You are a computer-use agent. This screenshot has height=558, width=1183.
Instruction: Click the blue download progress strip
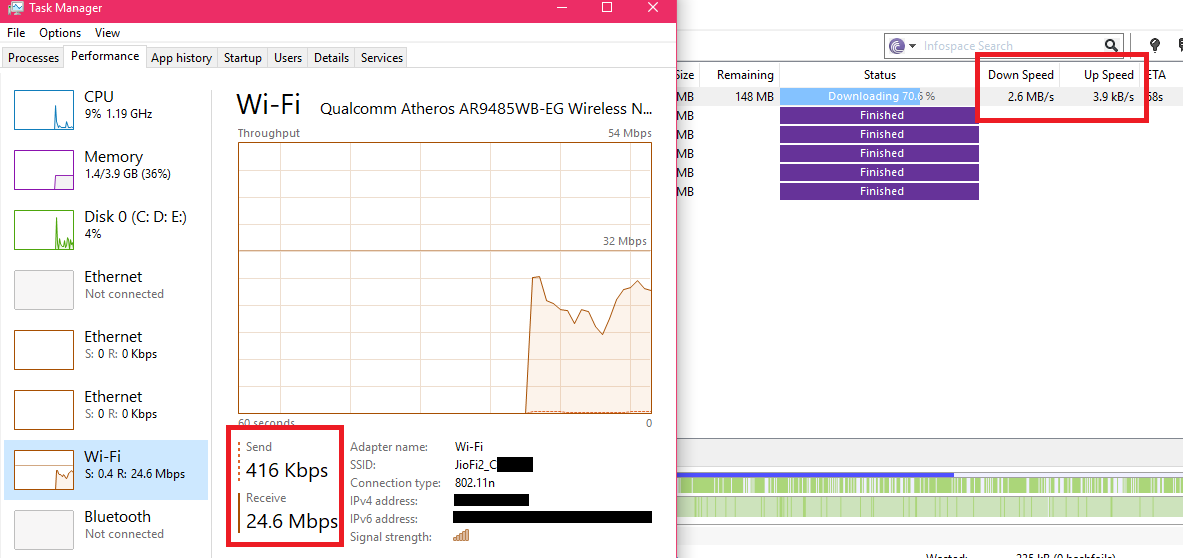[815, 474]
